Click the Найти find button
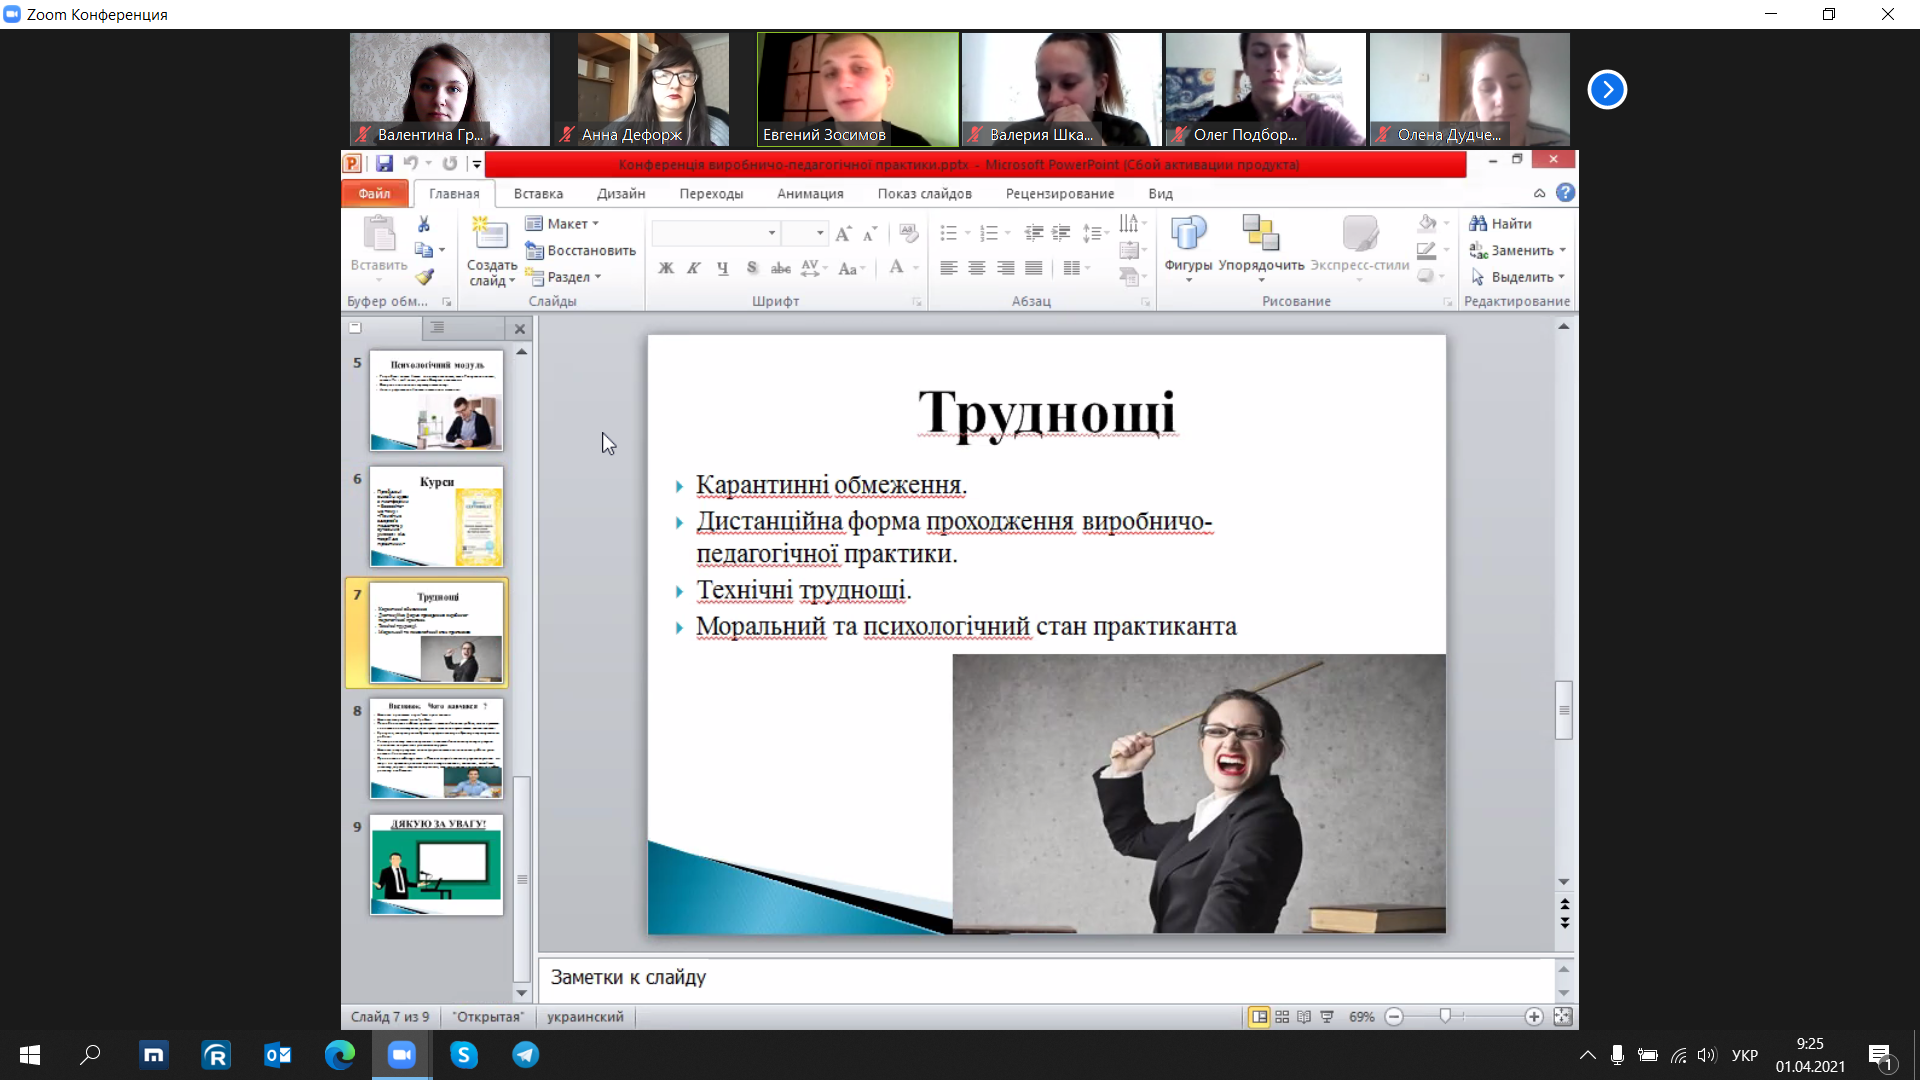The width and height of the screenshot is (1920, 1080). pos(1500,224)
